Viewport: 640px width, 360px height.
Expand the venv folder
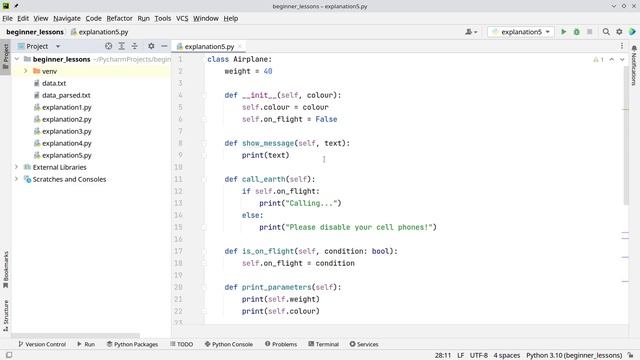26,71
